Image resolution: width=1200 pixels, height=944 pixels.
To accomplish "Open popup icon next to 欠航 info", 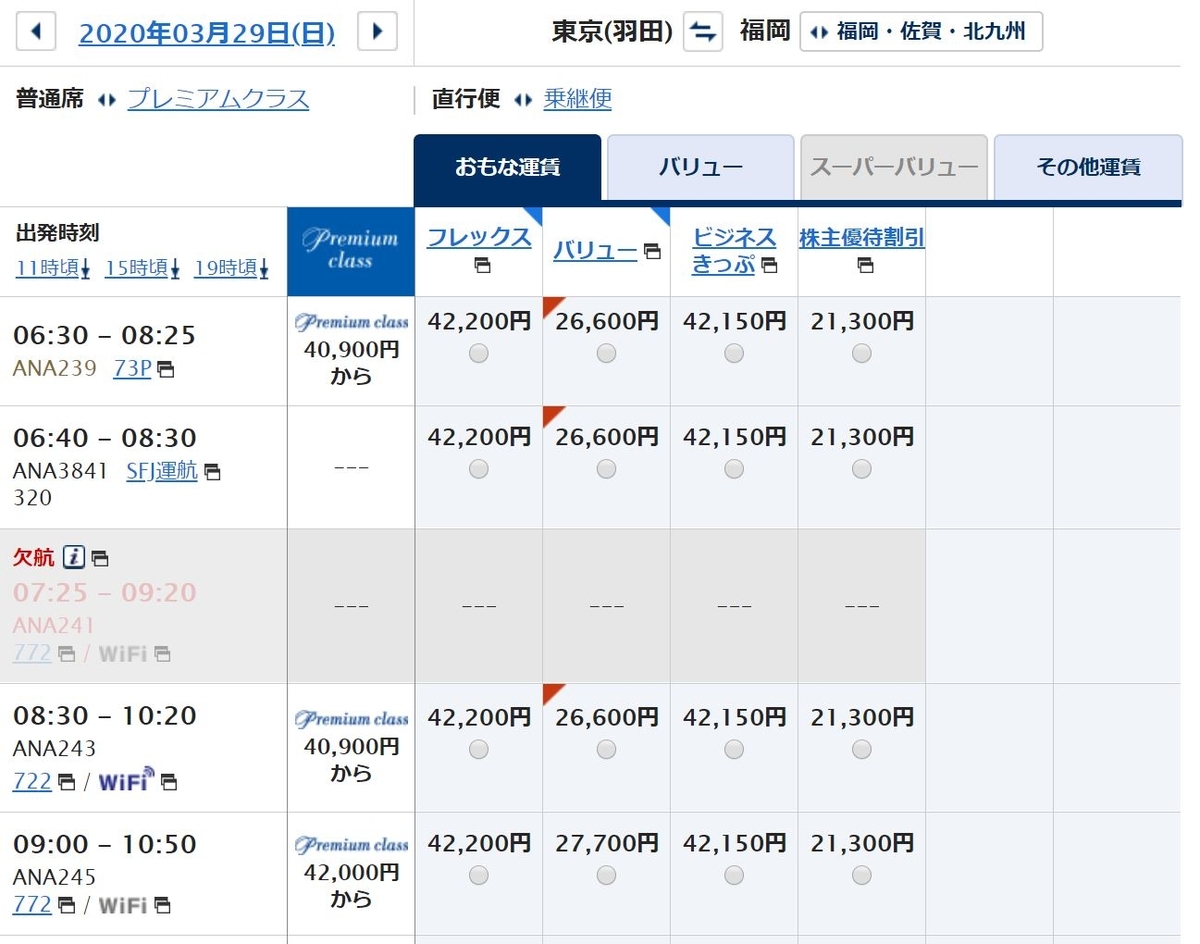I will [x=100, y=559].
